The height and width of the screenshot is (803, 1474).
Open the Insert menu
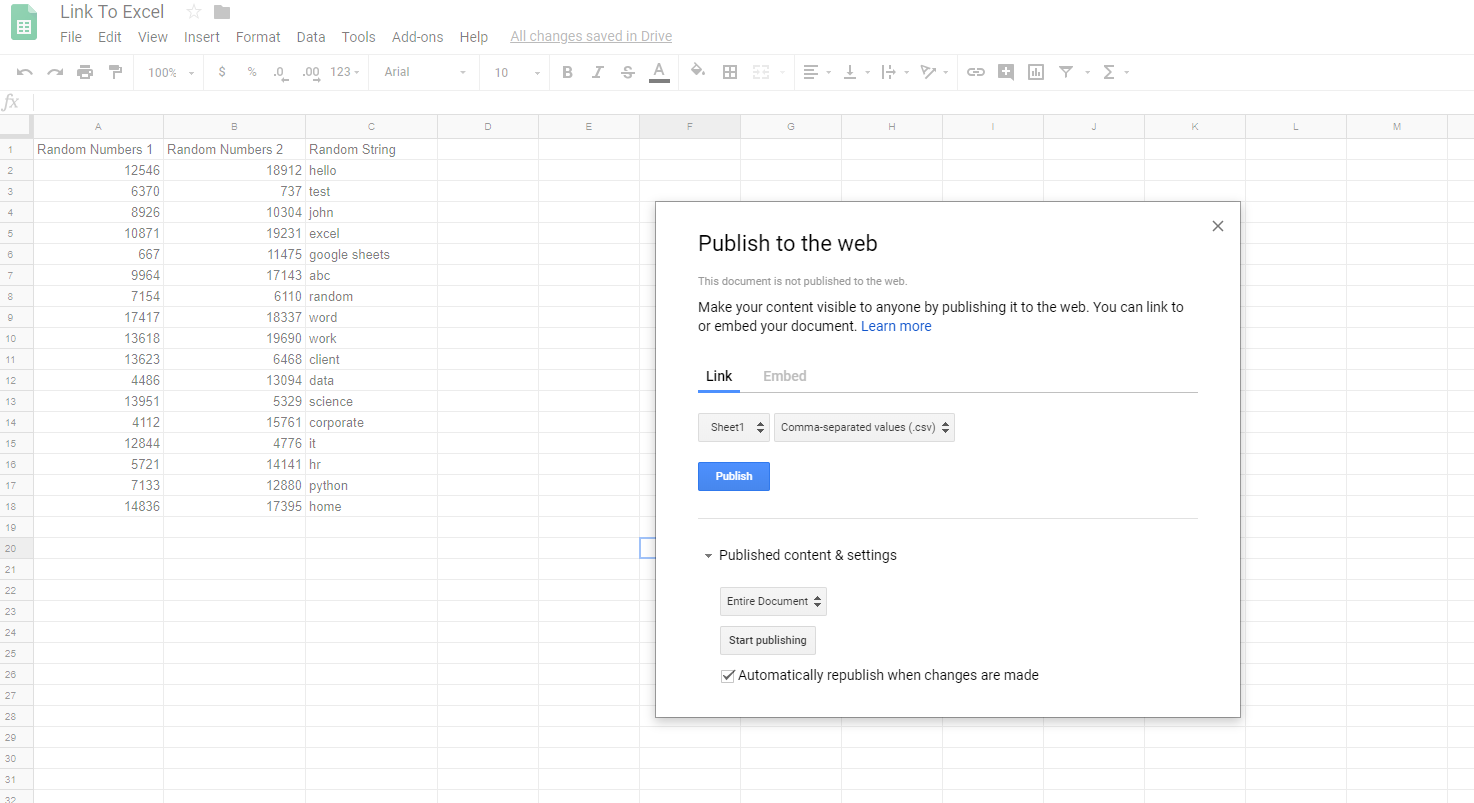click(202, 37)
